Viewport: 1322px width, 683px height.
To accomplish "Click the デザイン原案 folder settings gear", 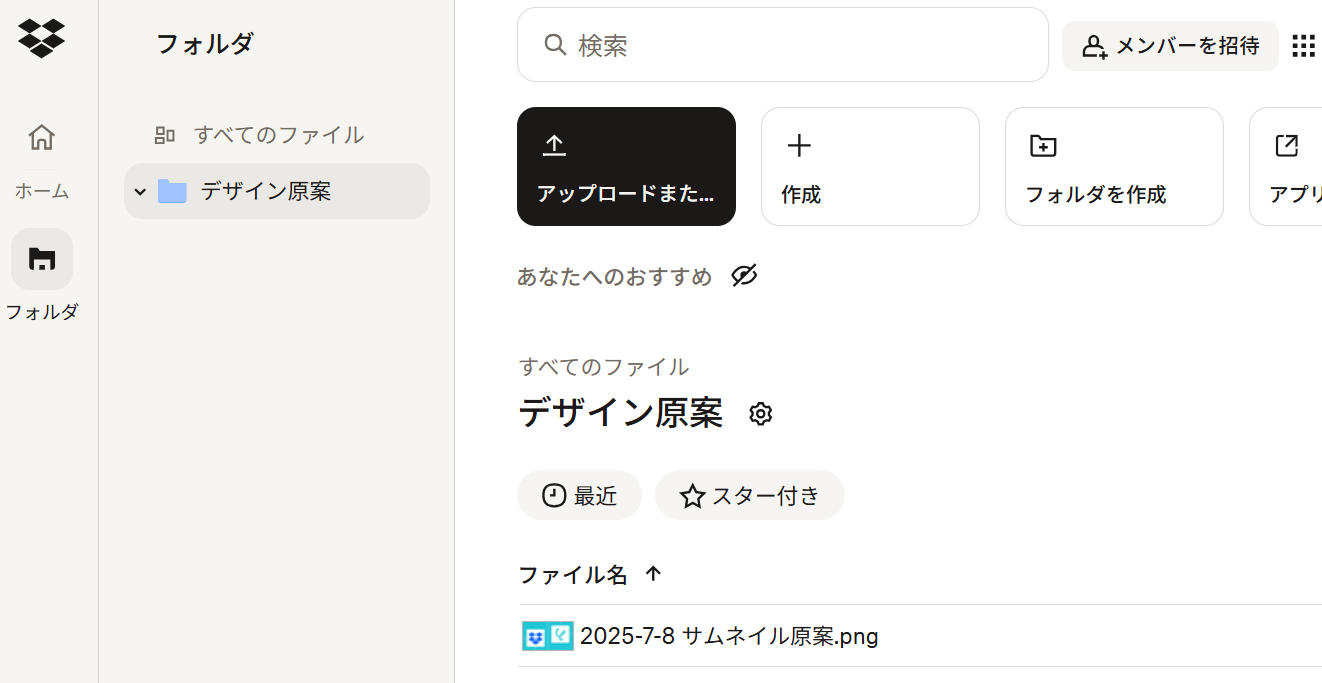I will (x=761, y=414).
